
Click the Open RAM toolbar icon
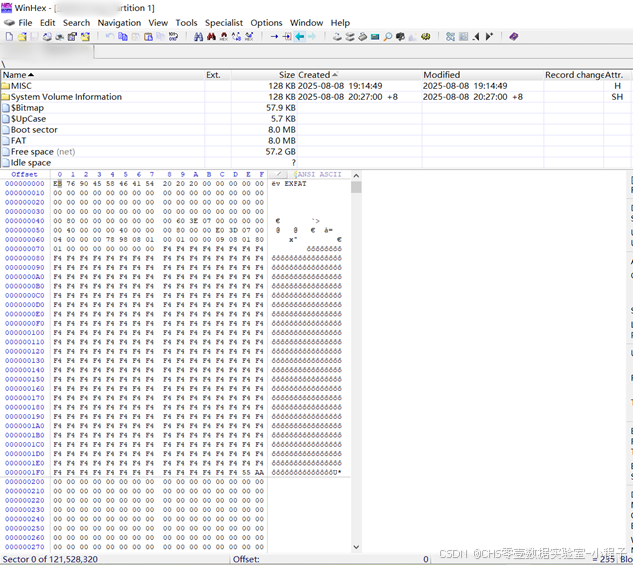pos(363,37)
